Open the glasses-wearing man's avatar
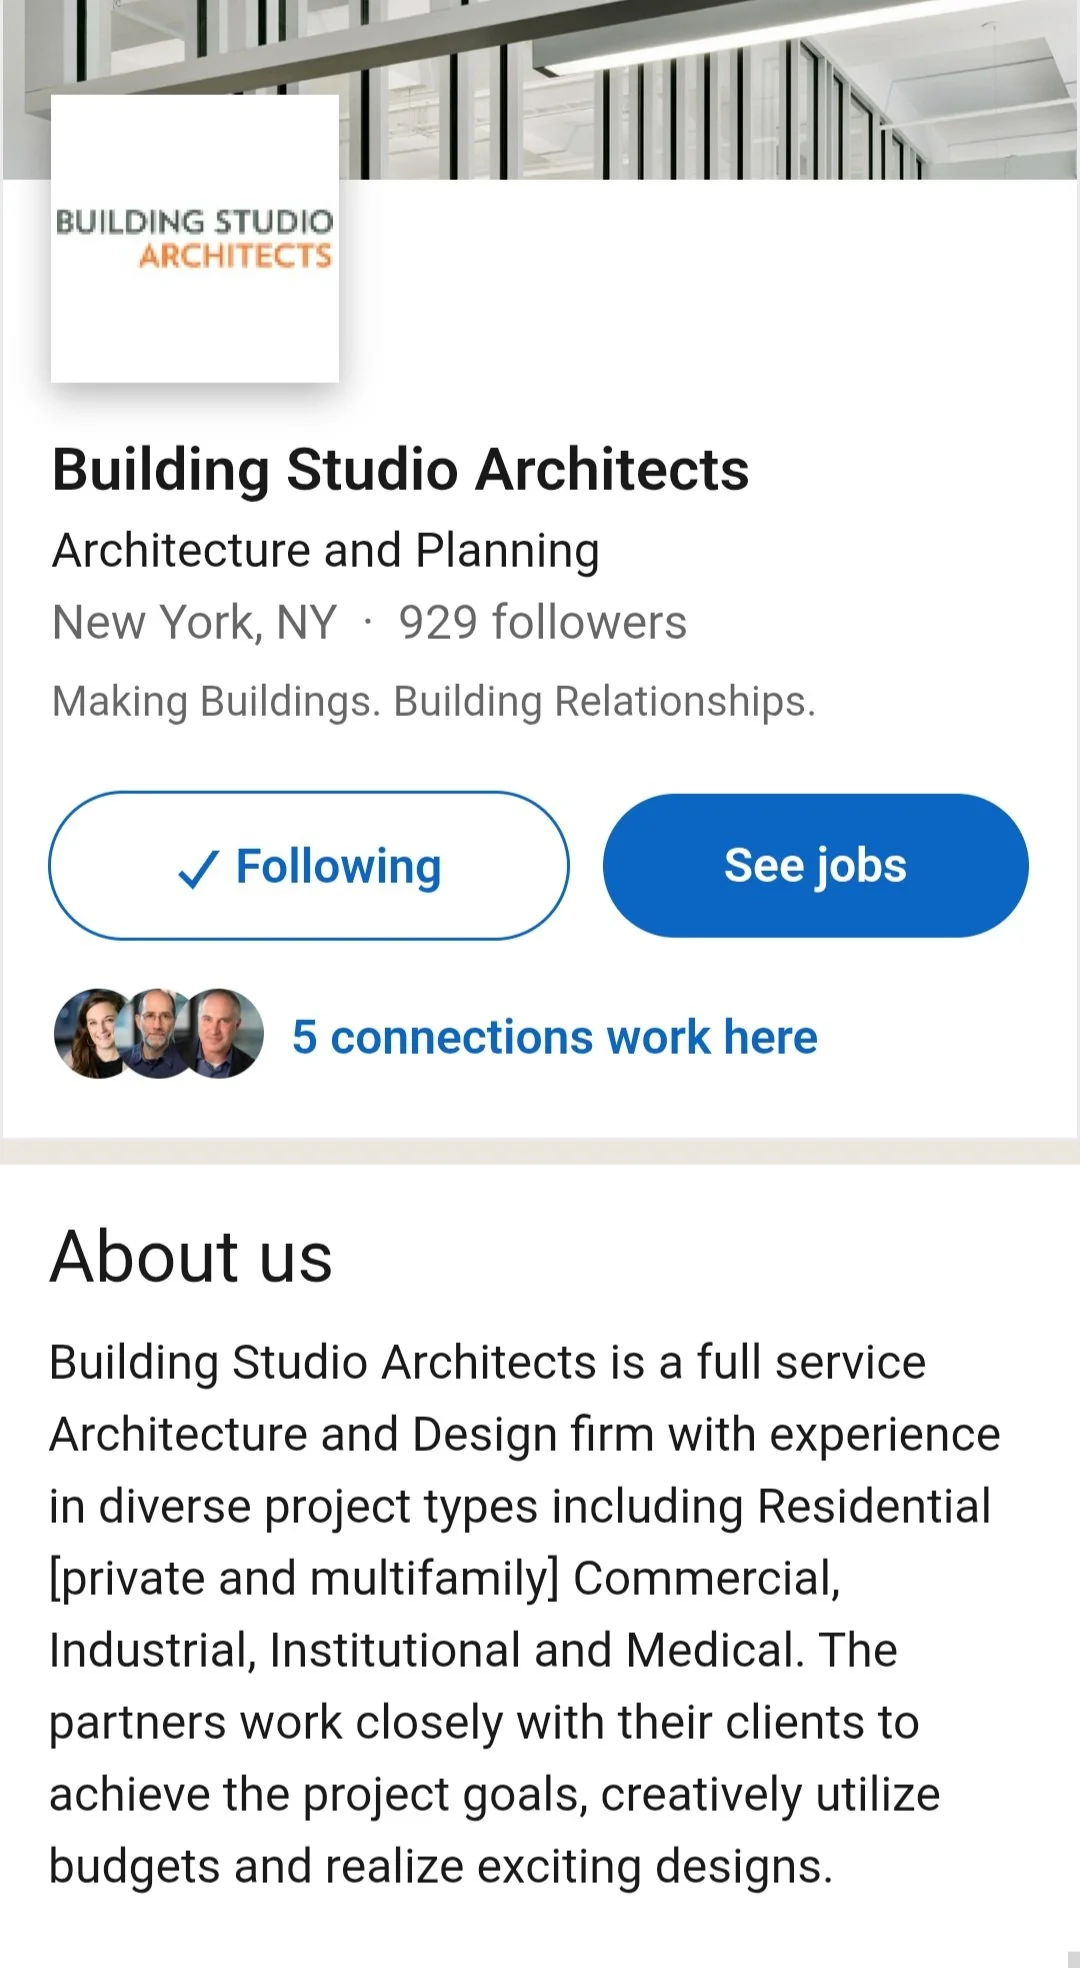1080x1968 pixels. pyautogui.click(x=157, y=1034)
